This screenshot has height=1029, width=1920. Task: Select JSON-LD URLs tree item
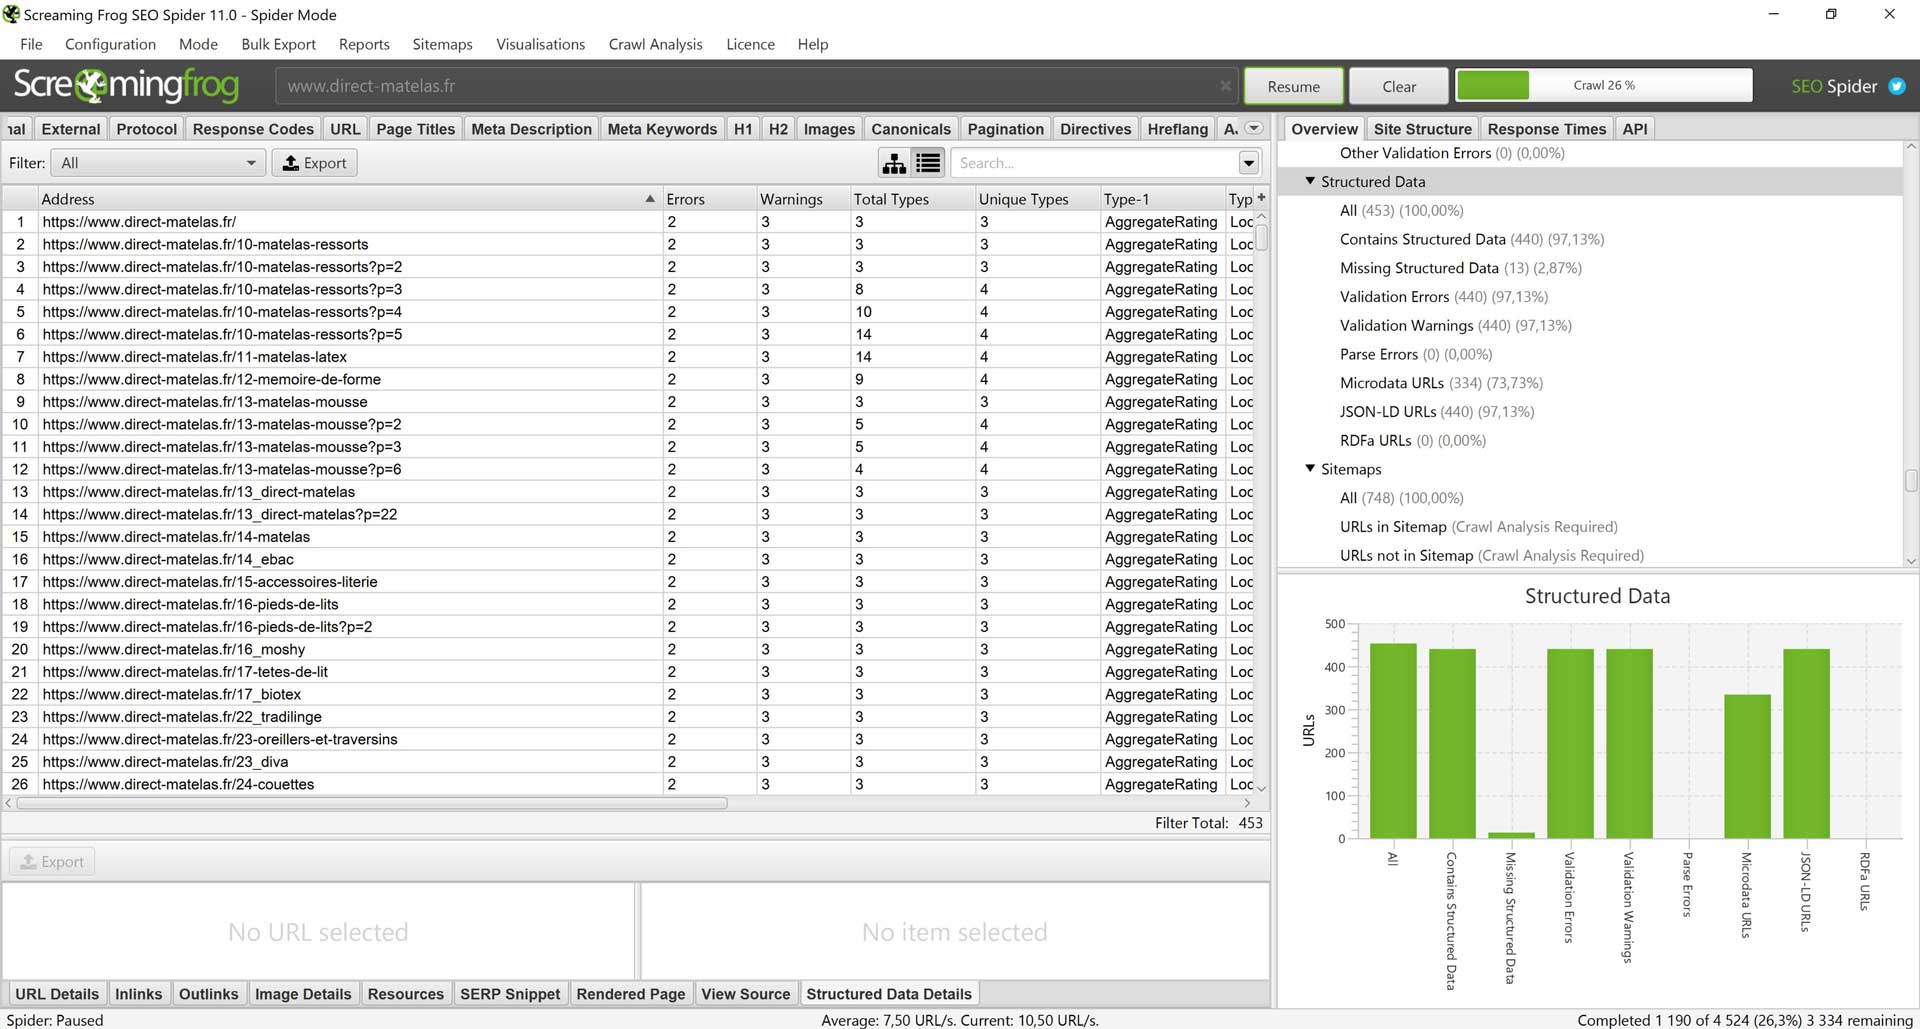[x=1436, y=412]
